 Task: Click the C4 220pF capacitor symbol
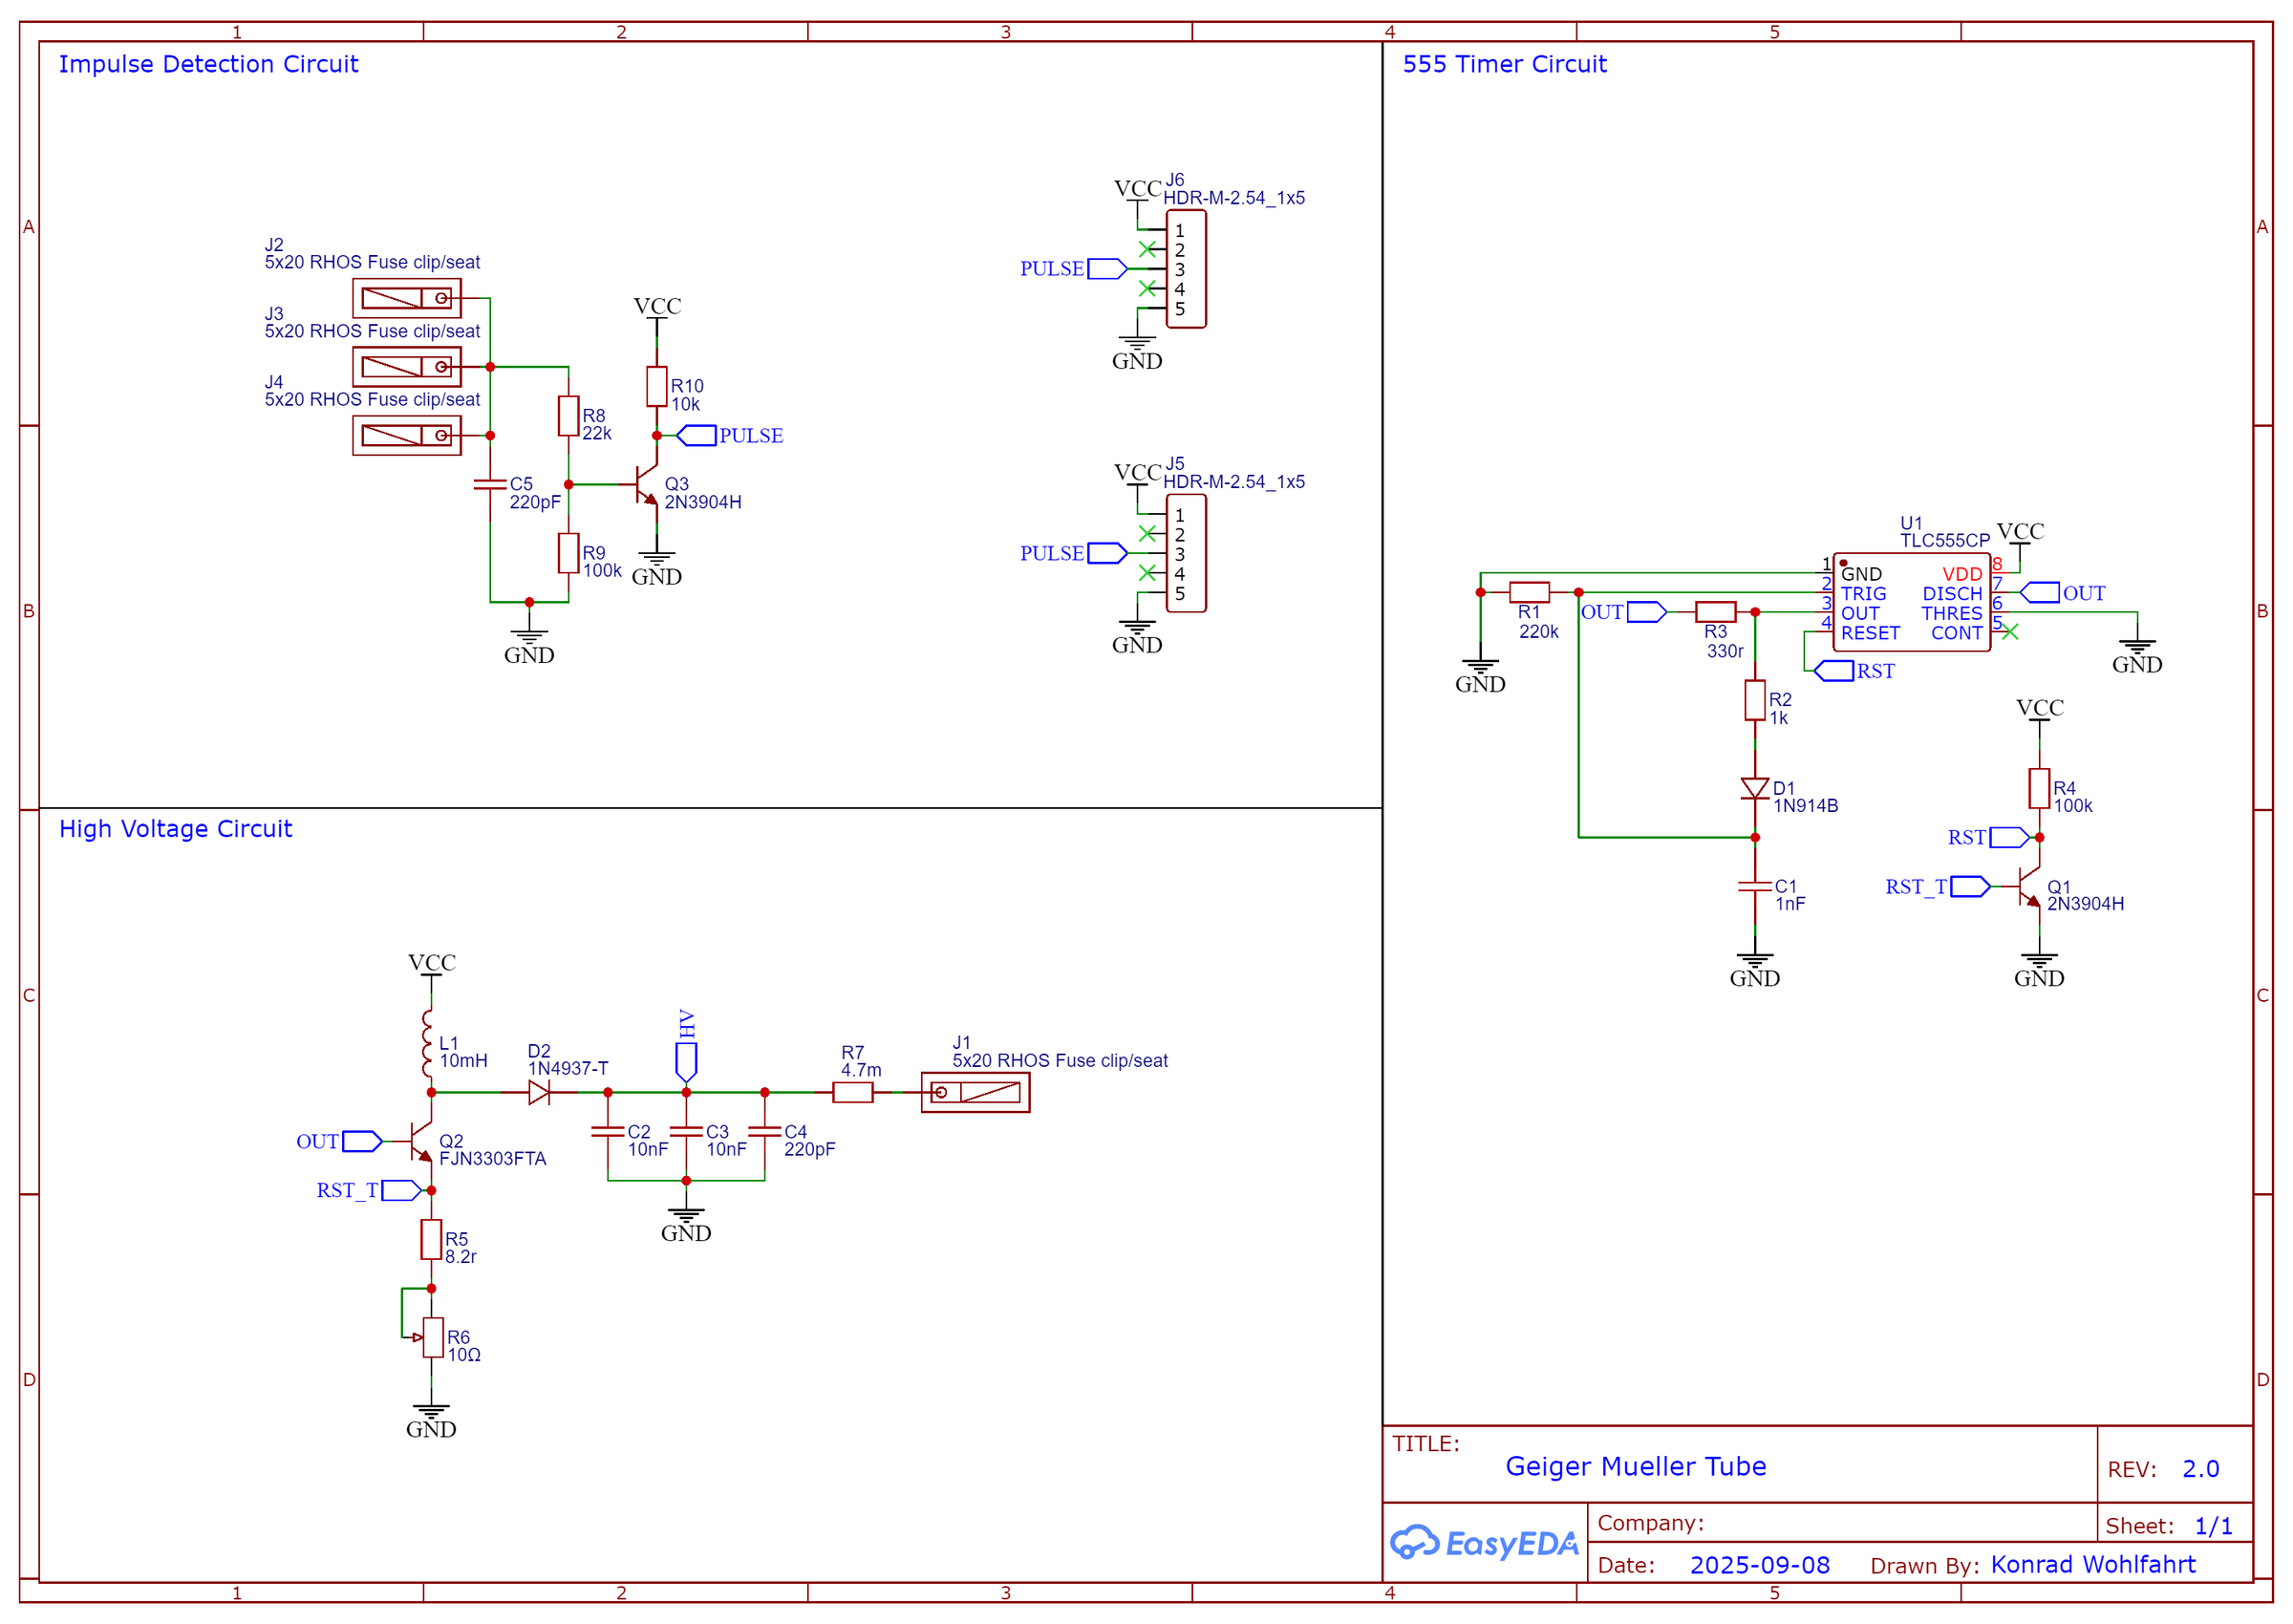tap(764, 1132)
